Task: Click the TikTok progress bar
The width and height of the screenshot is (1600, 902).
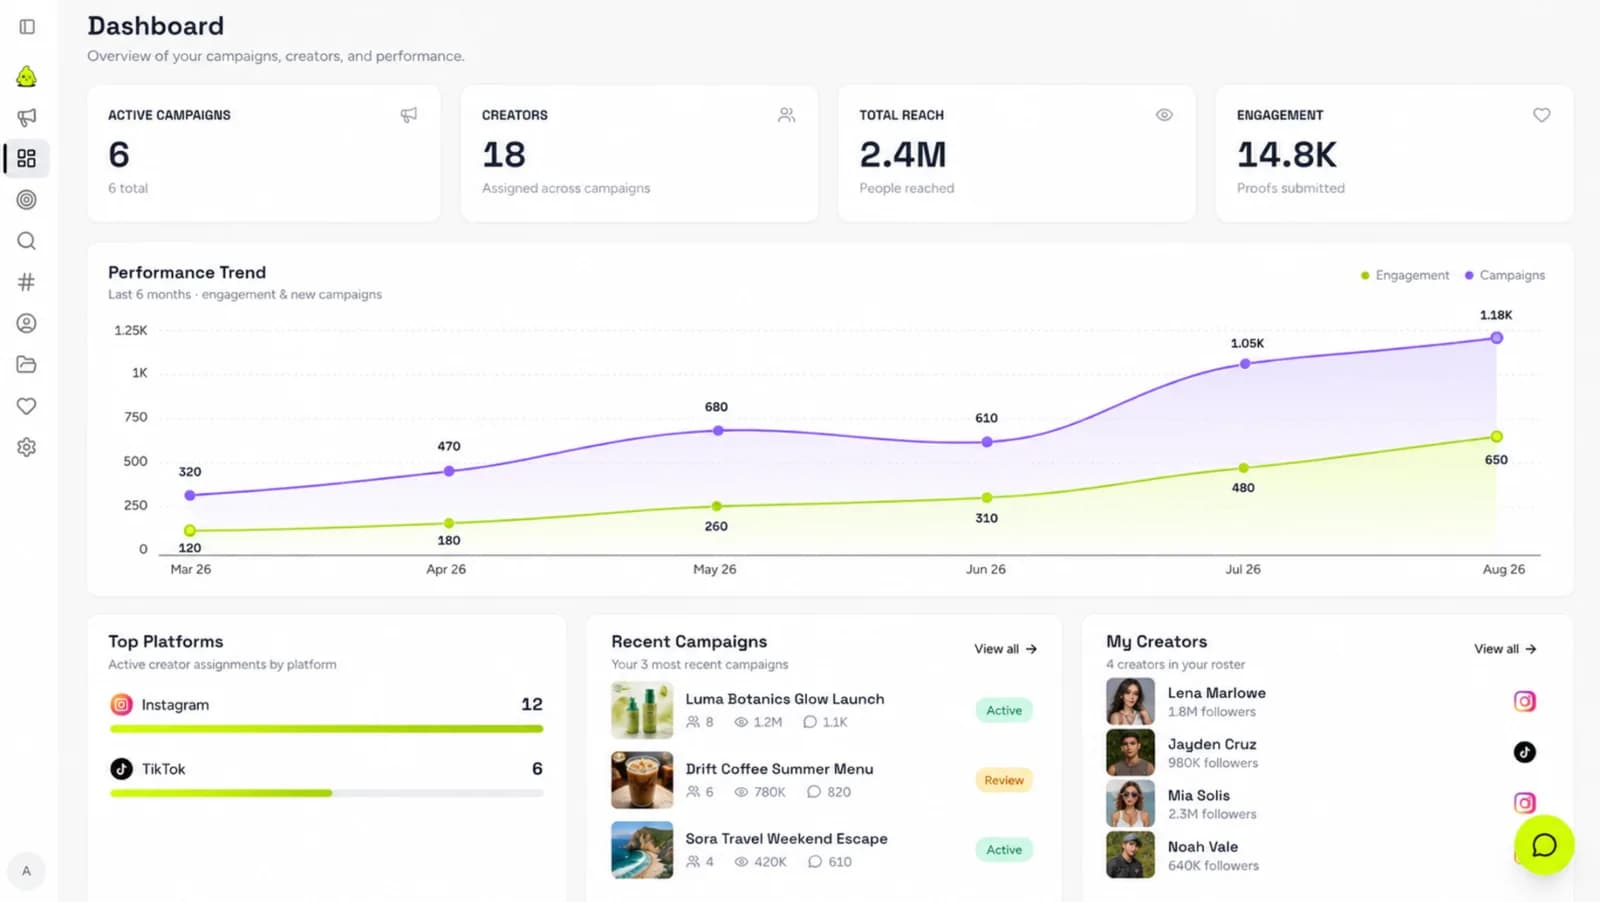Action: [x=327, y=793]
